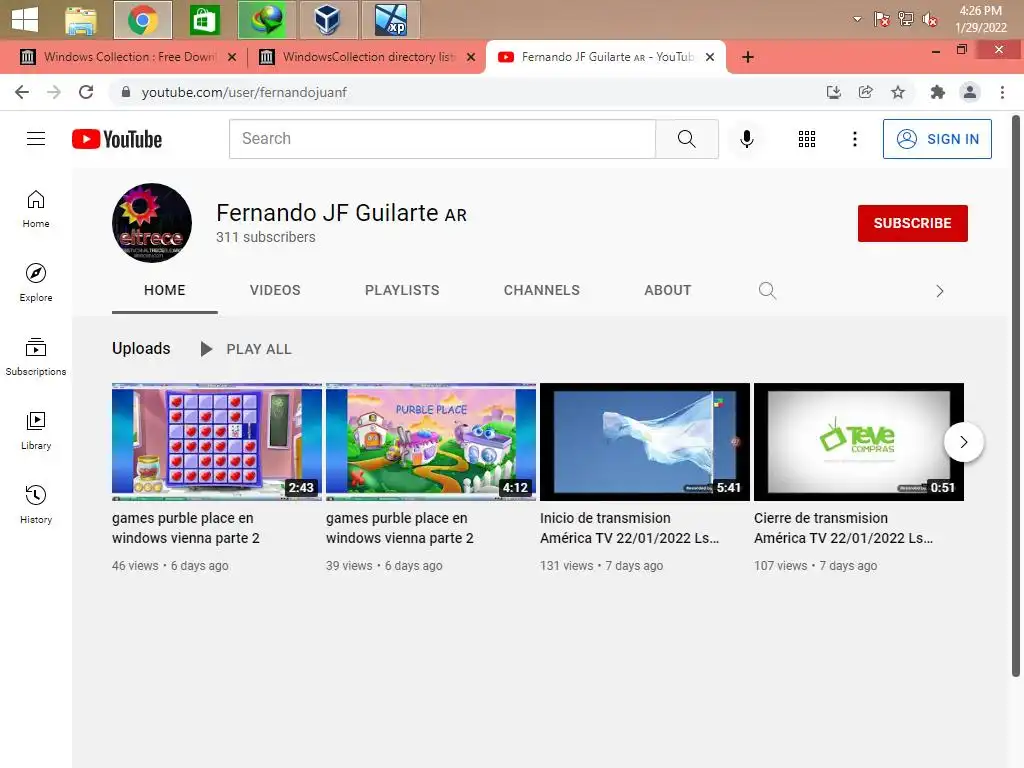Viewport: 1024px width, 768px height.
Task: Close the Fernando JF Guilarte tab
Action: (x=710, y=57)
